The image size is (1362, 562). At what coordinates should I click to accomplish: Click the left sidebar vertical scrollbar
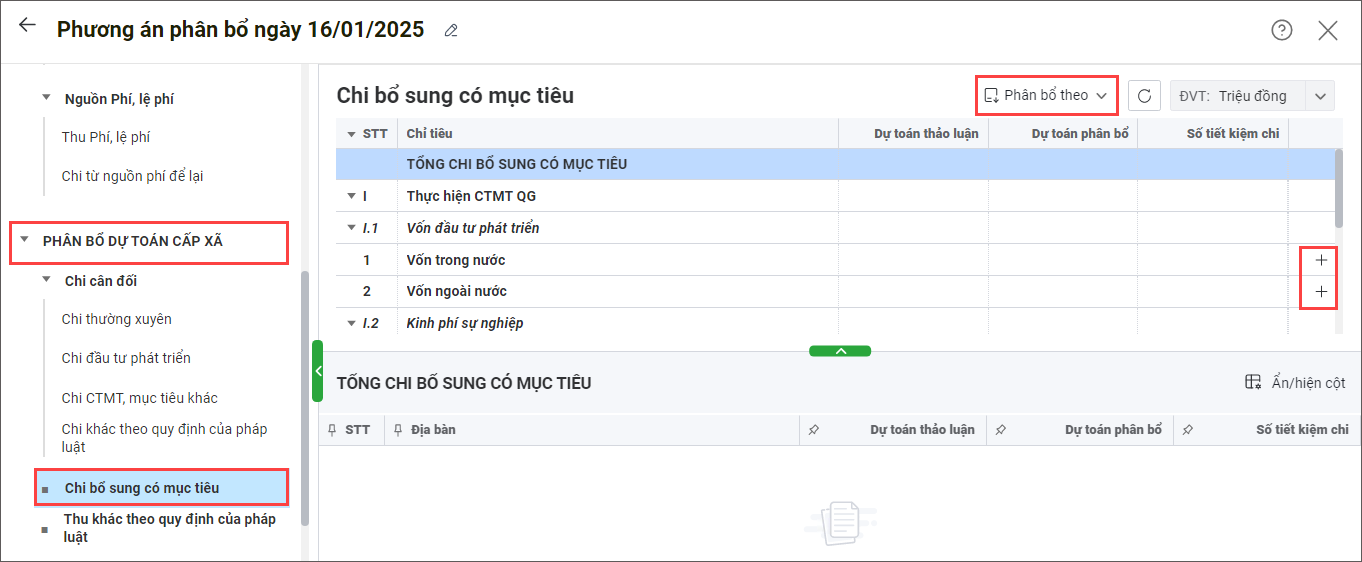[x=305, y=400]
